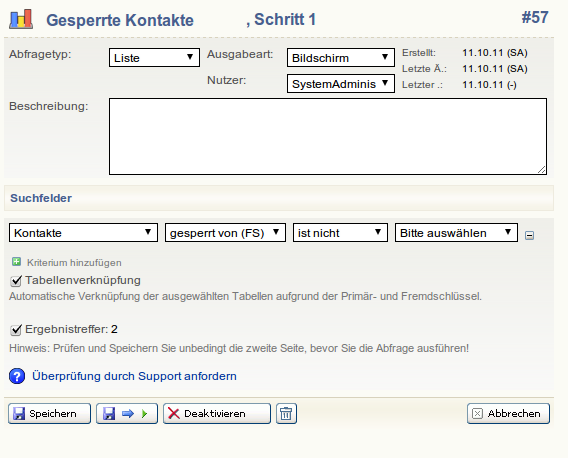Image resolution: width=568 pixels, height=458 pixels.
Task: Open the gesperrt von (FS) field dropdown
Action: tap(225, 233)
